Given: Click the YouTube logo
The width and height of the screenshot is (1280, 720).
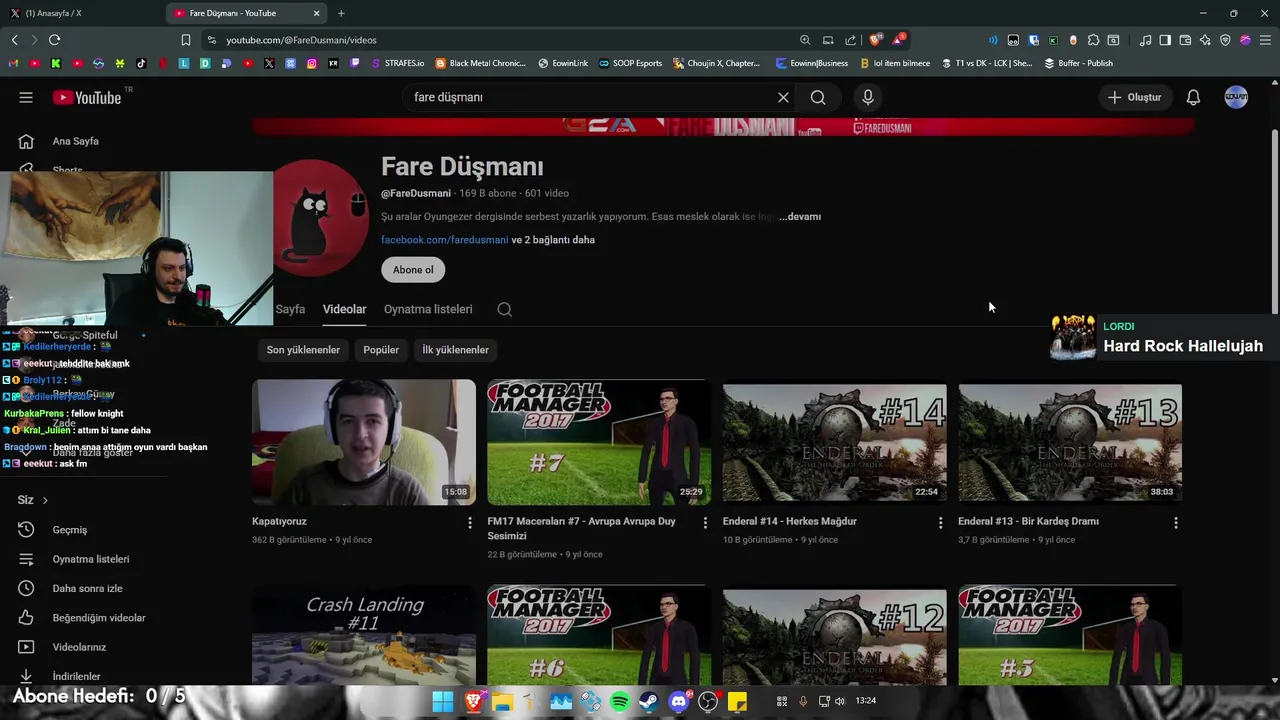Looking at the screenshot, I should [x=87, y=97].
